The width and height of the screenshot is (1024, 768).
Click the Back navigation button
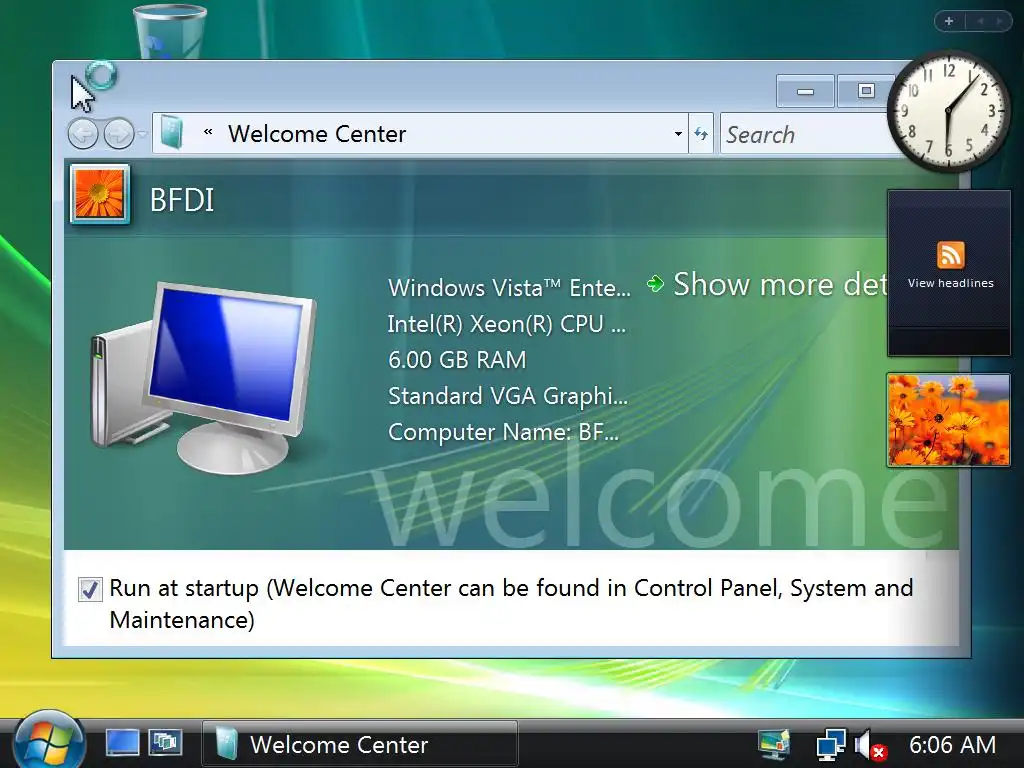click(x=83, y=134)
